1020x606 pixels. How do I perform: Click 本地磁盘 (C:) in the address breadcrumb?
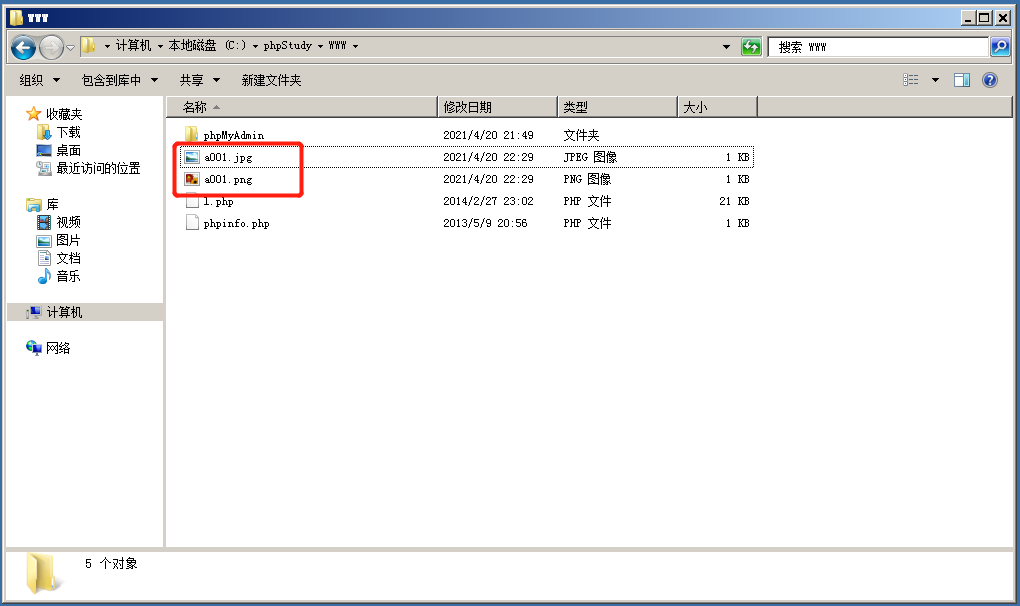(x=208, y=46)
